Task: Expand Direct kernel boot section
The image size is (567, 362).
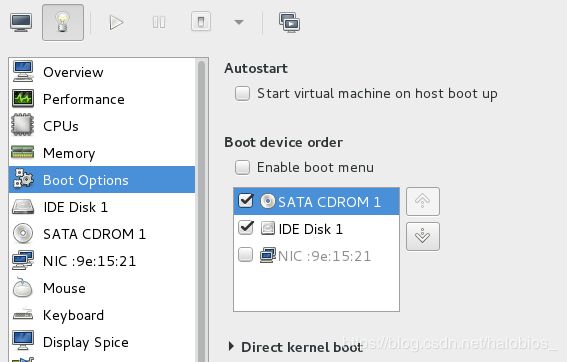Action: (231, 346)
